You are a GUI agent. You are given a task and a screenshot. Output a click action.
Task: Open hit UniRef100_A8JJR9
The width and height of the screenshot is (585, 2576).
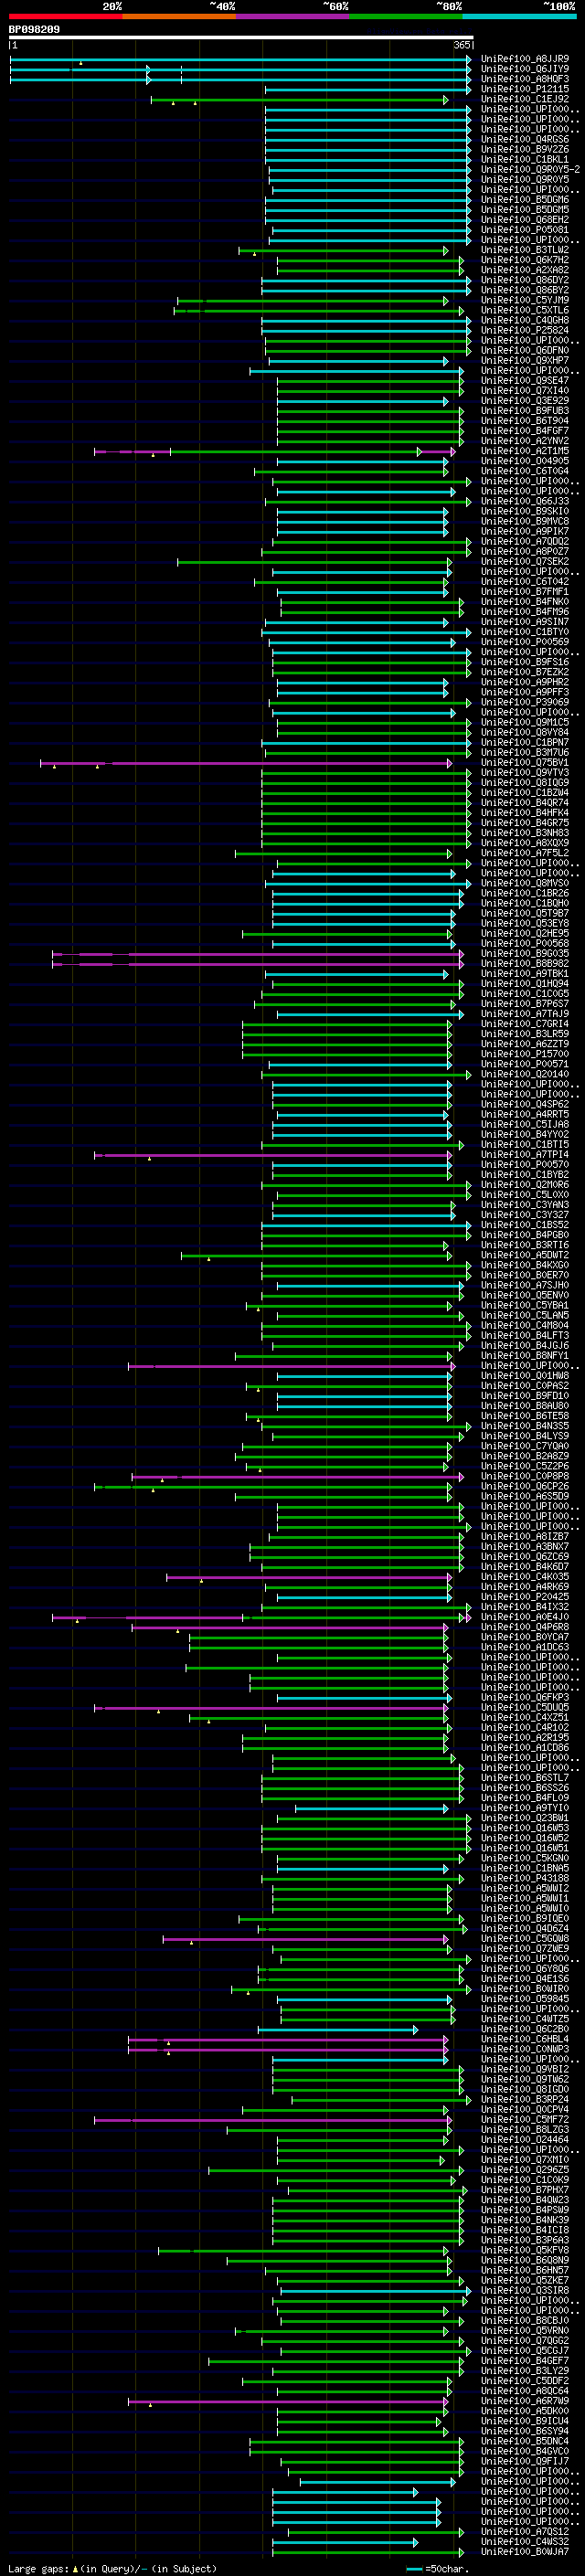(x=525, y=59)
